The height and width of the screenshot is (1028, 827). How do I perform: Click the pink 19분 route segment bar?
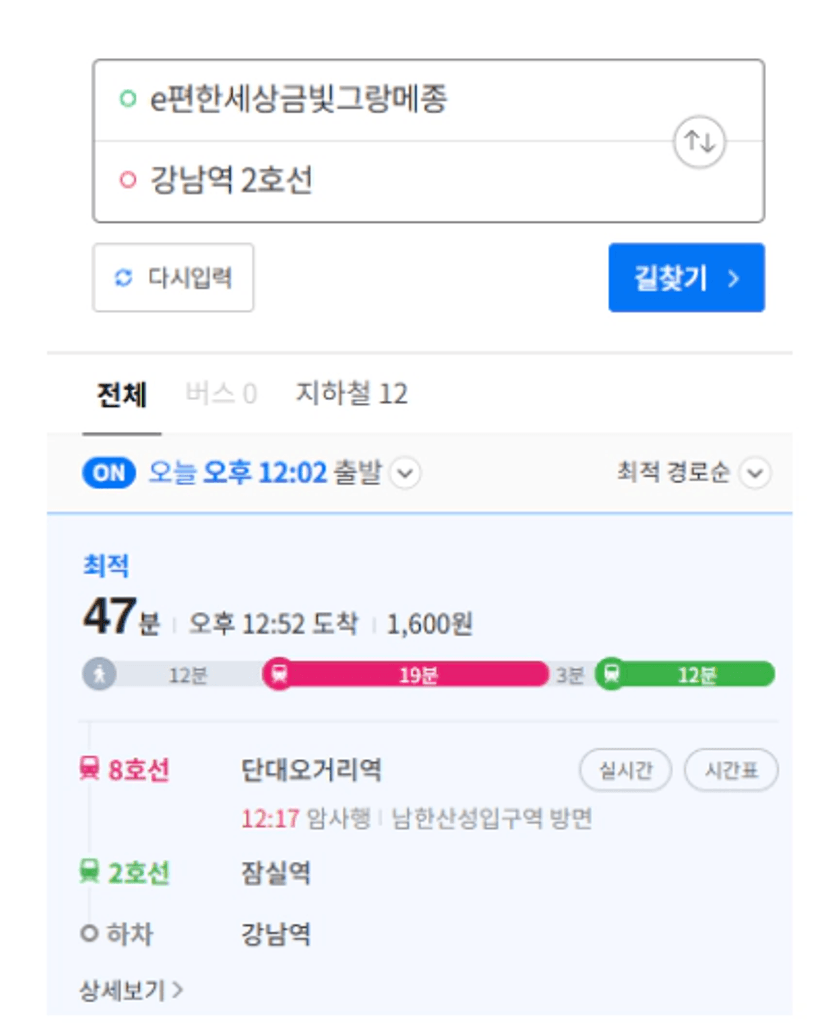(x=418, y=674)
